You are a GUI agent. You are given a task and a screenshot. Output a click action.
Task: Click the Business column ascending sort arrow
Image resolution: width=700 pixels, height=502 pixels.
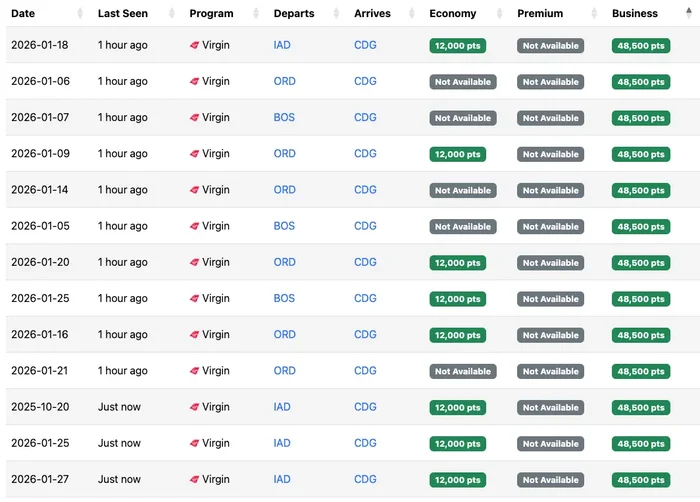[x=689, y=13]
